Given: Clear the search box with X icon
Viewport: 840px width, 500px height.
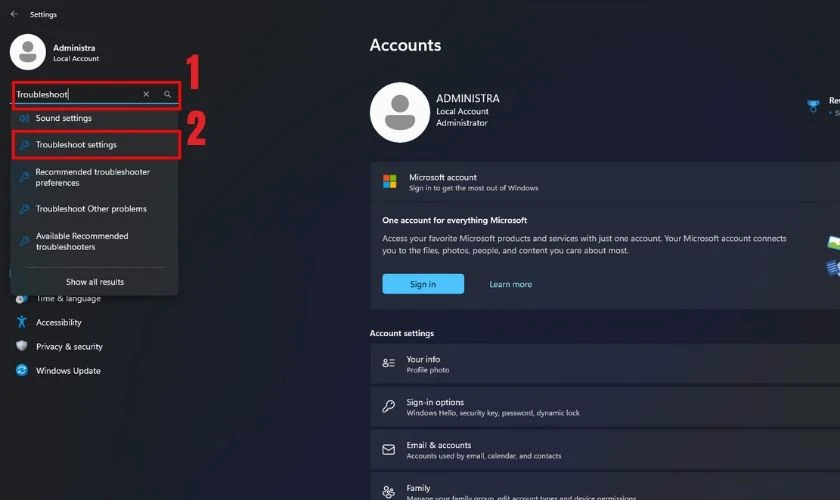Looking at the screenshot, I should coord(146,94).
